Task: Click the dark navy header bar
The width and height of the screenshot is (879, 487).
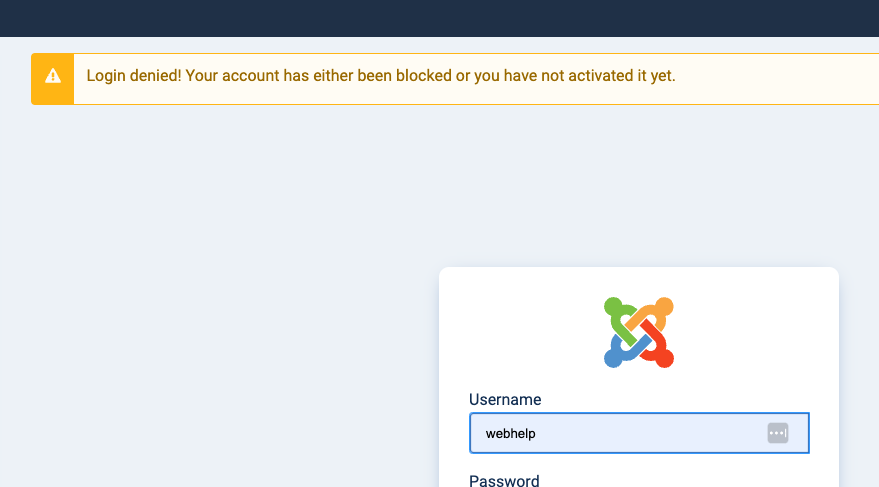Action: coord(440,18)
